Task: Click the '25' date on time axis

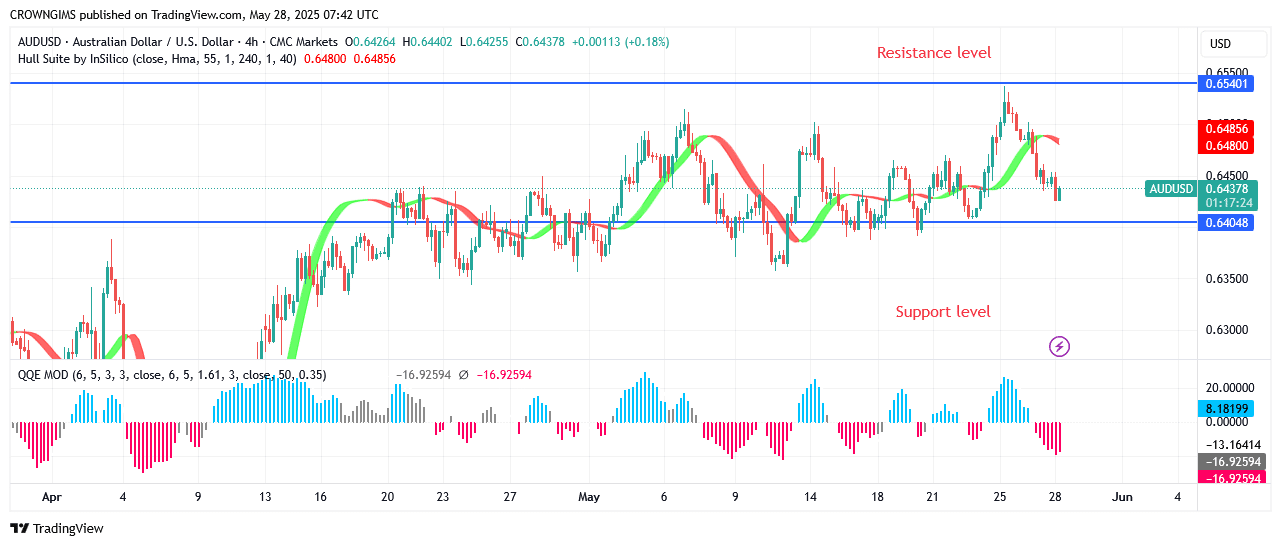Action: tap(1000, 497)
